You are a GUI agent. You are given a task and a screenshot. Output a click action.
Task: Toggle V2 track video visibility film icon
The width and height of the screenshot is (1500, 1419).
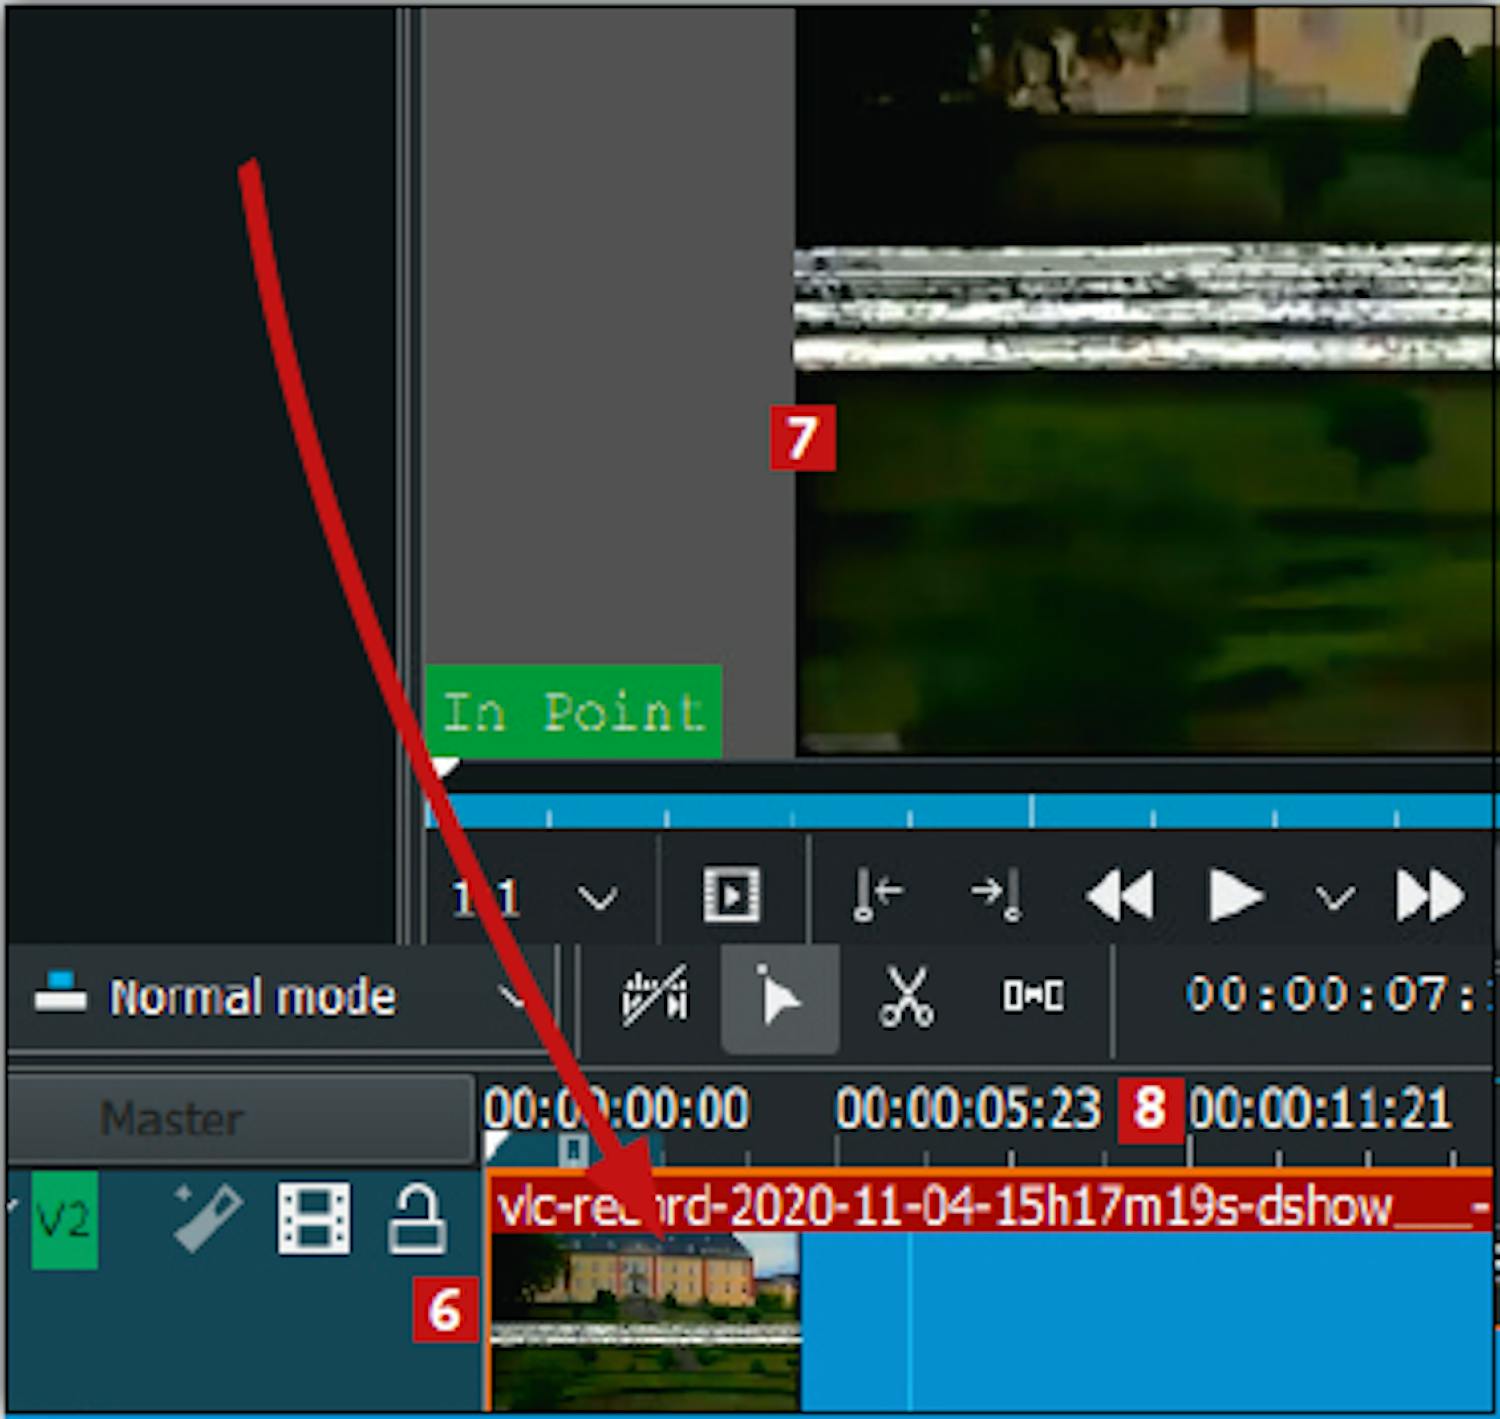click(314, 1218)
